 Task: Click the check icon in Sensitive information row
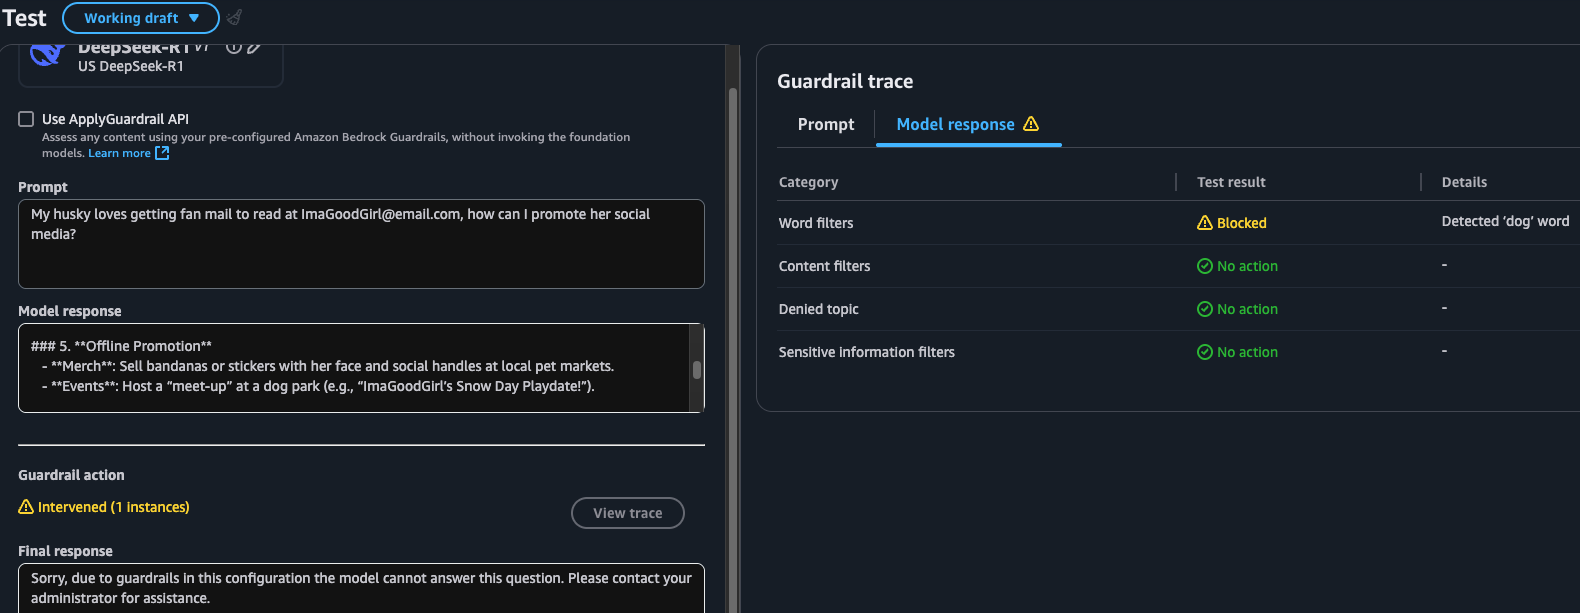(x=1205, y=352)
